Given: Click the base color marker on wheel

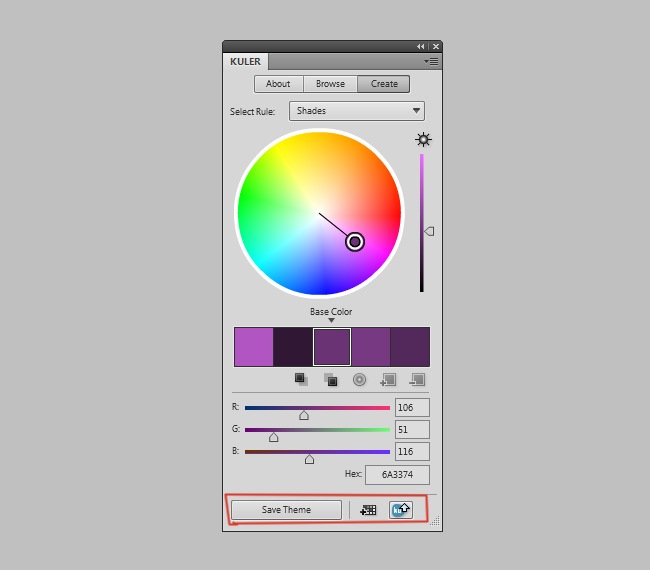Looking at the screenshot, I should [x=355, y=241].
